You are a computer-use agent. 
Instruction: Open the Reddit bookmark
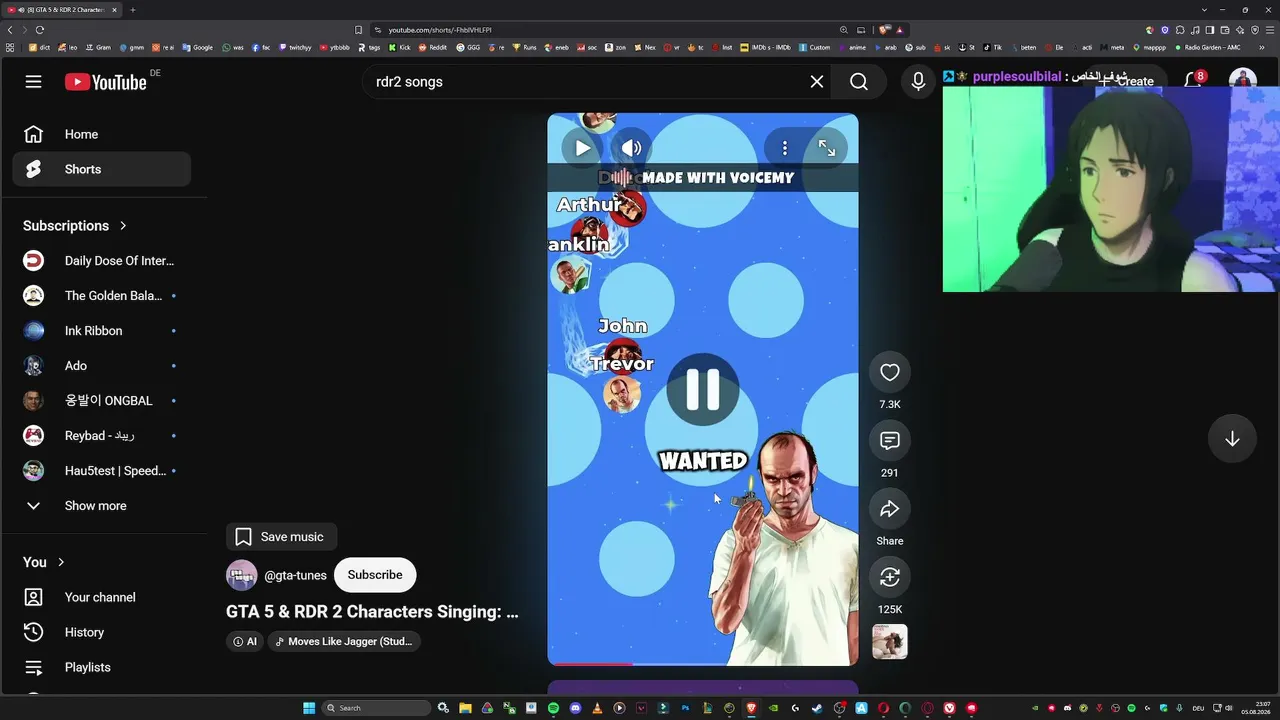[x=433, y=47]
